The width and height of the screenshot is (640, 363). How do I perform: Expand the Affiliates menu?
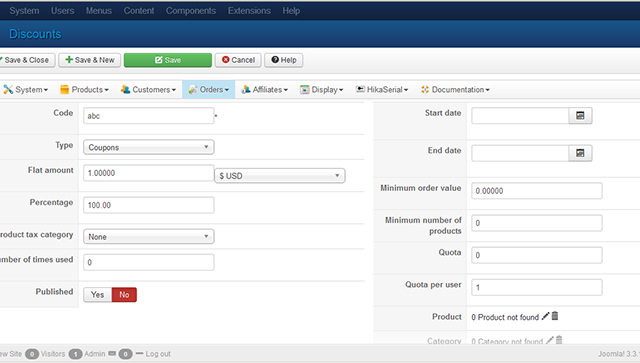(264, 89)
